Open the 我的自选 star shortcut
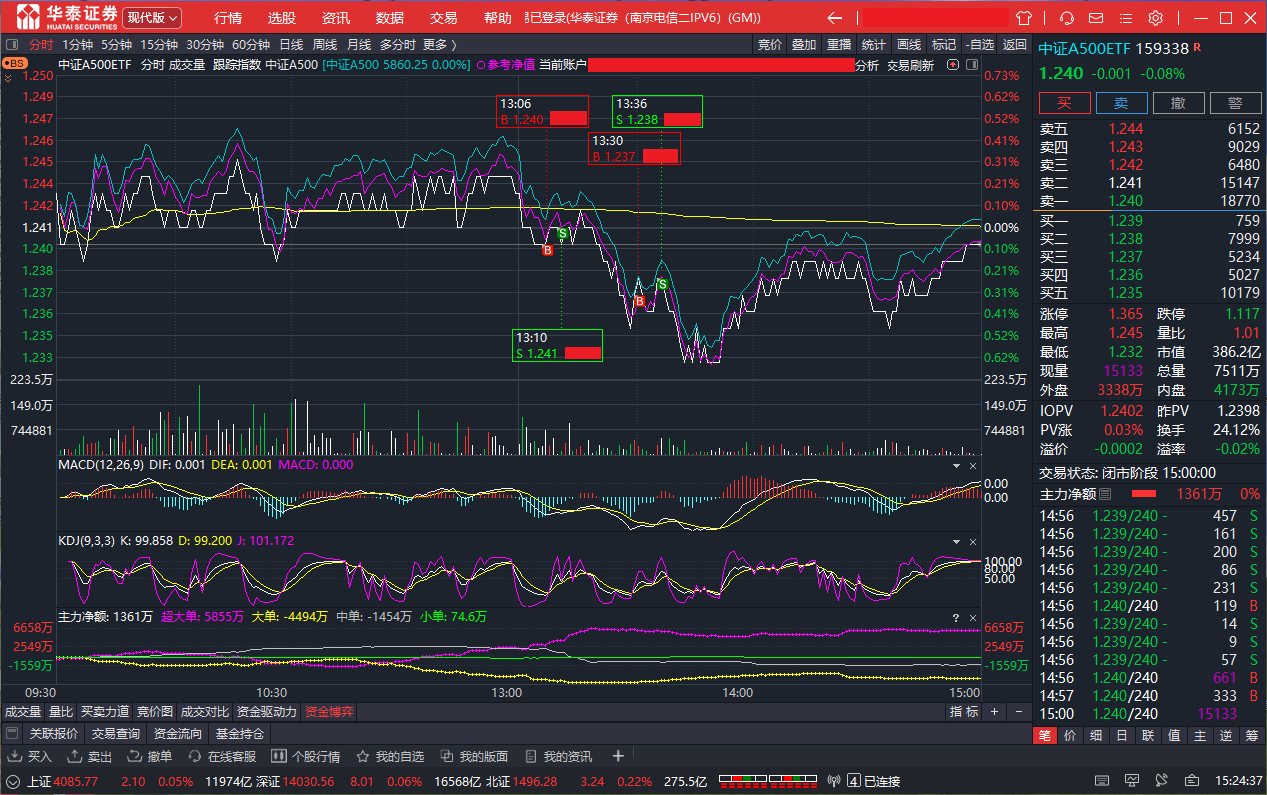 tap(390, 756)
